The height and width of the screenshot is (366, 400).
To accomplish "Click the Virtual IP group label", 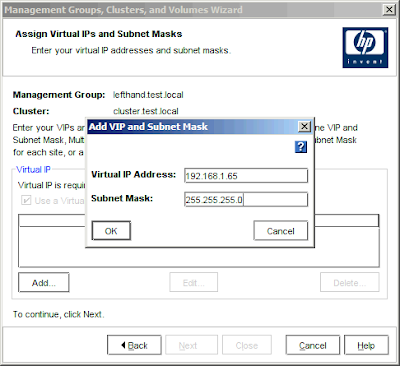I will click(33, 170).
